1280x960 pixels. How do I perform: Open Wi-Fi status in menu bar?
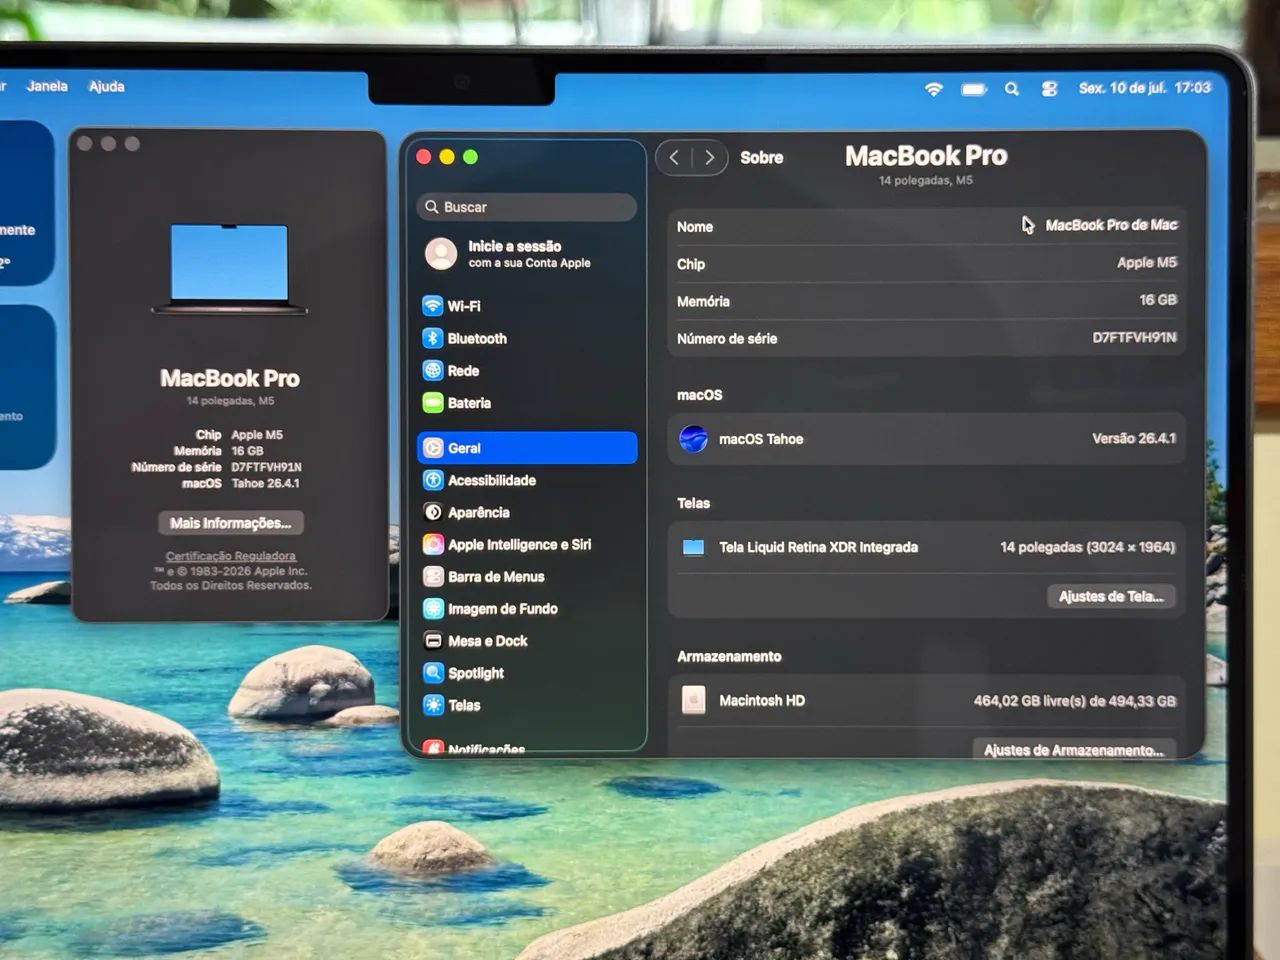tap(933, 88)
